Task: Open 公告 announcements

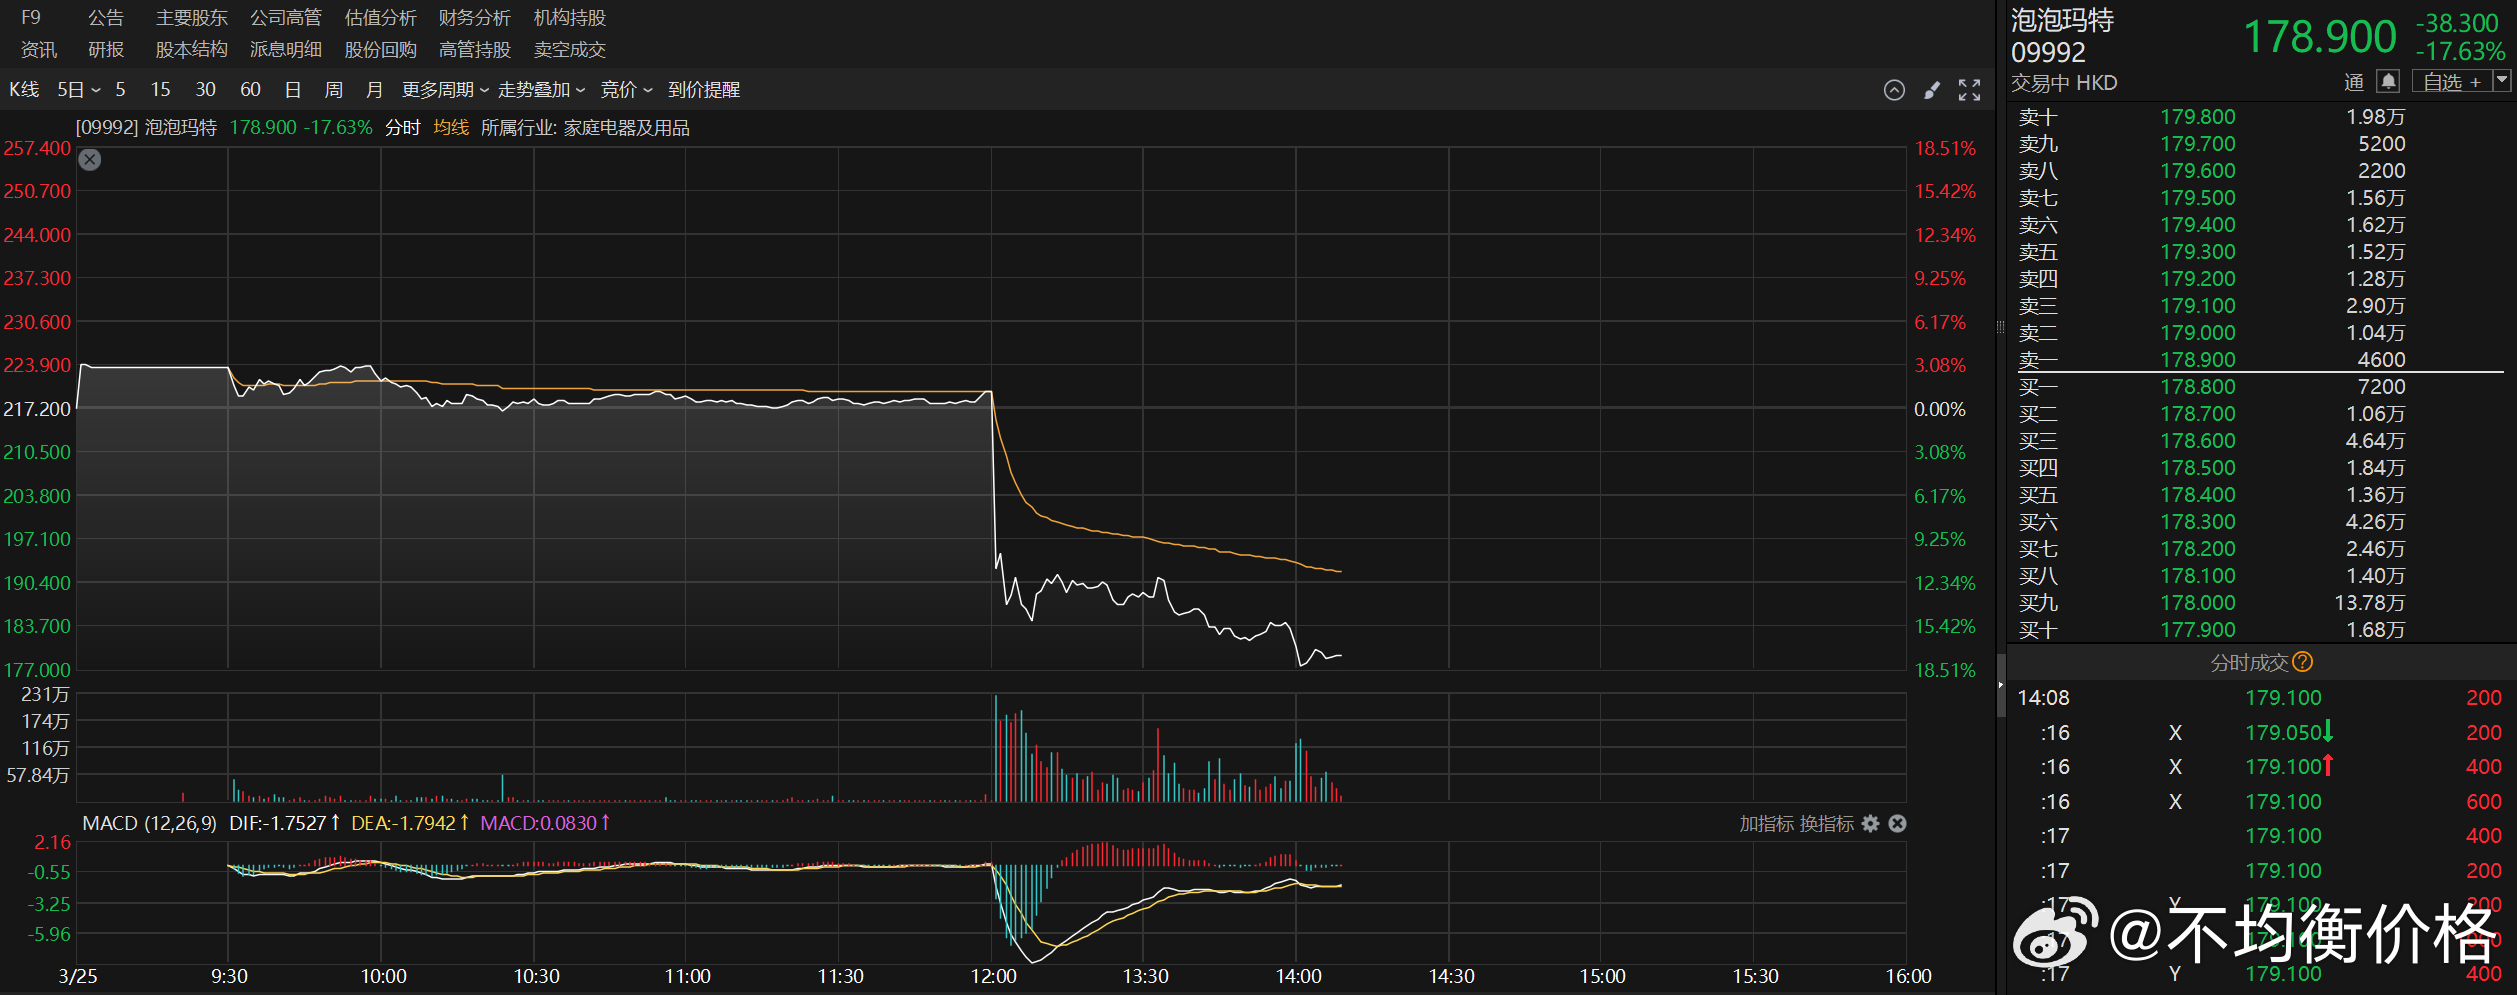Action: (106, 18)
